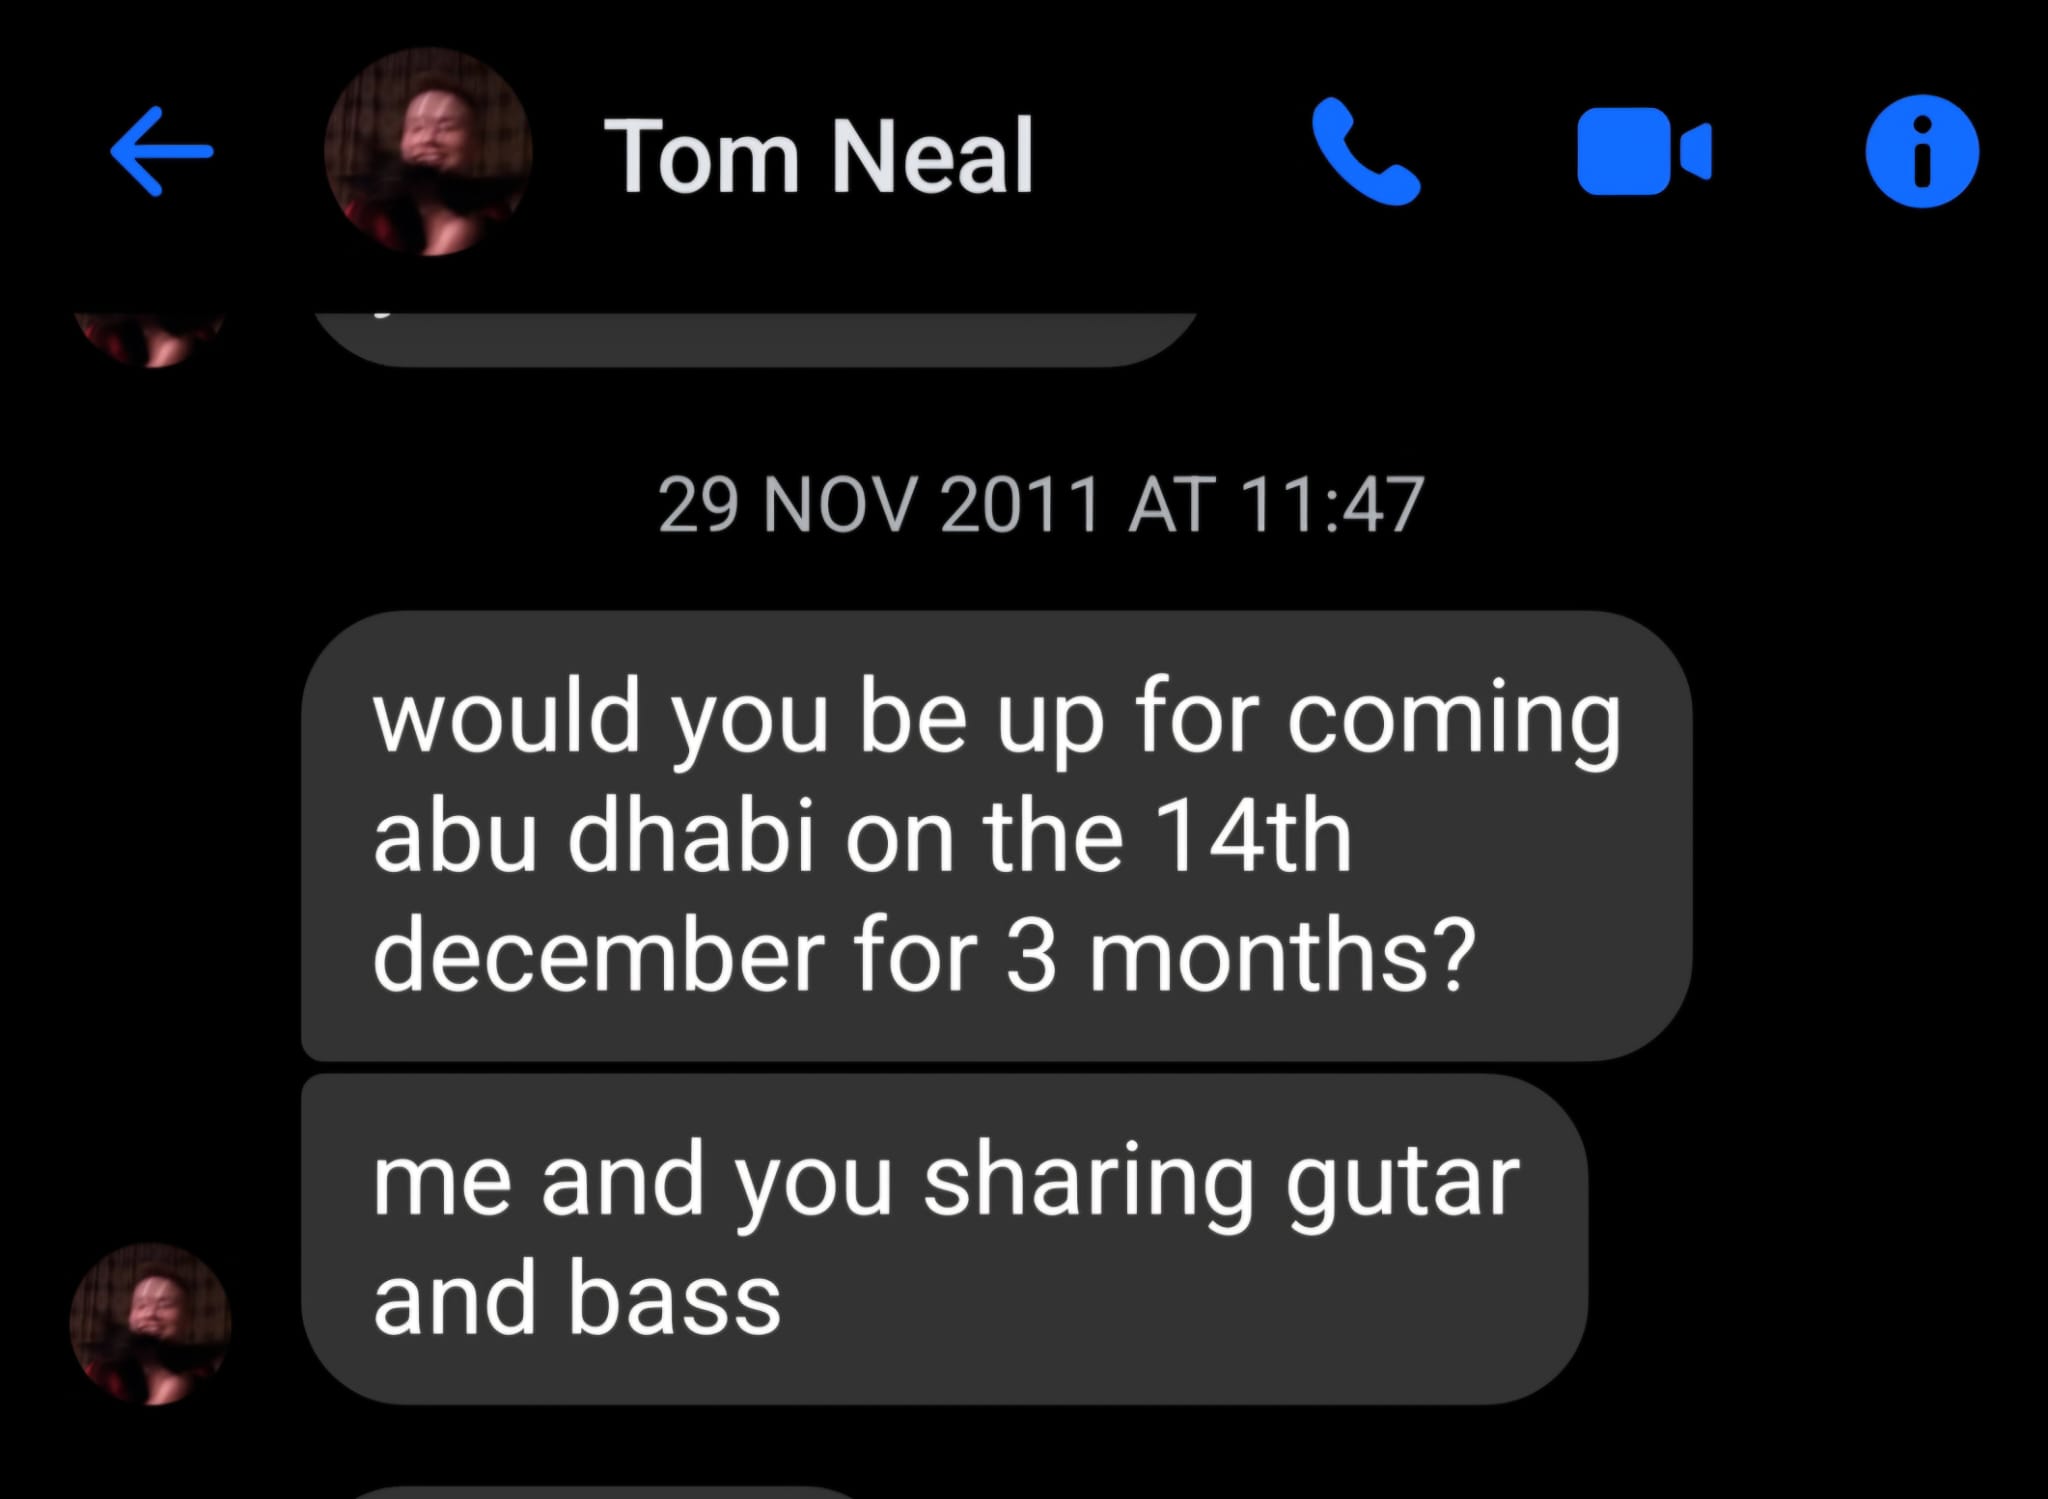Select the 'sharing gutar and bass' message
Image resolution: width=2048 pixels, height=1499 pixels.
click(943, 1238)
